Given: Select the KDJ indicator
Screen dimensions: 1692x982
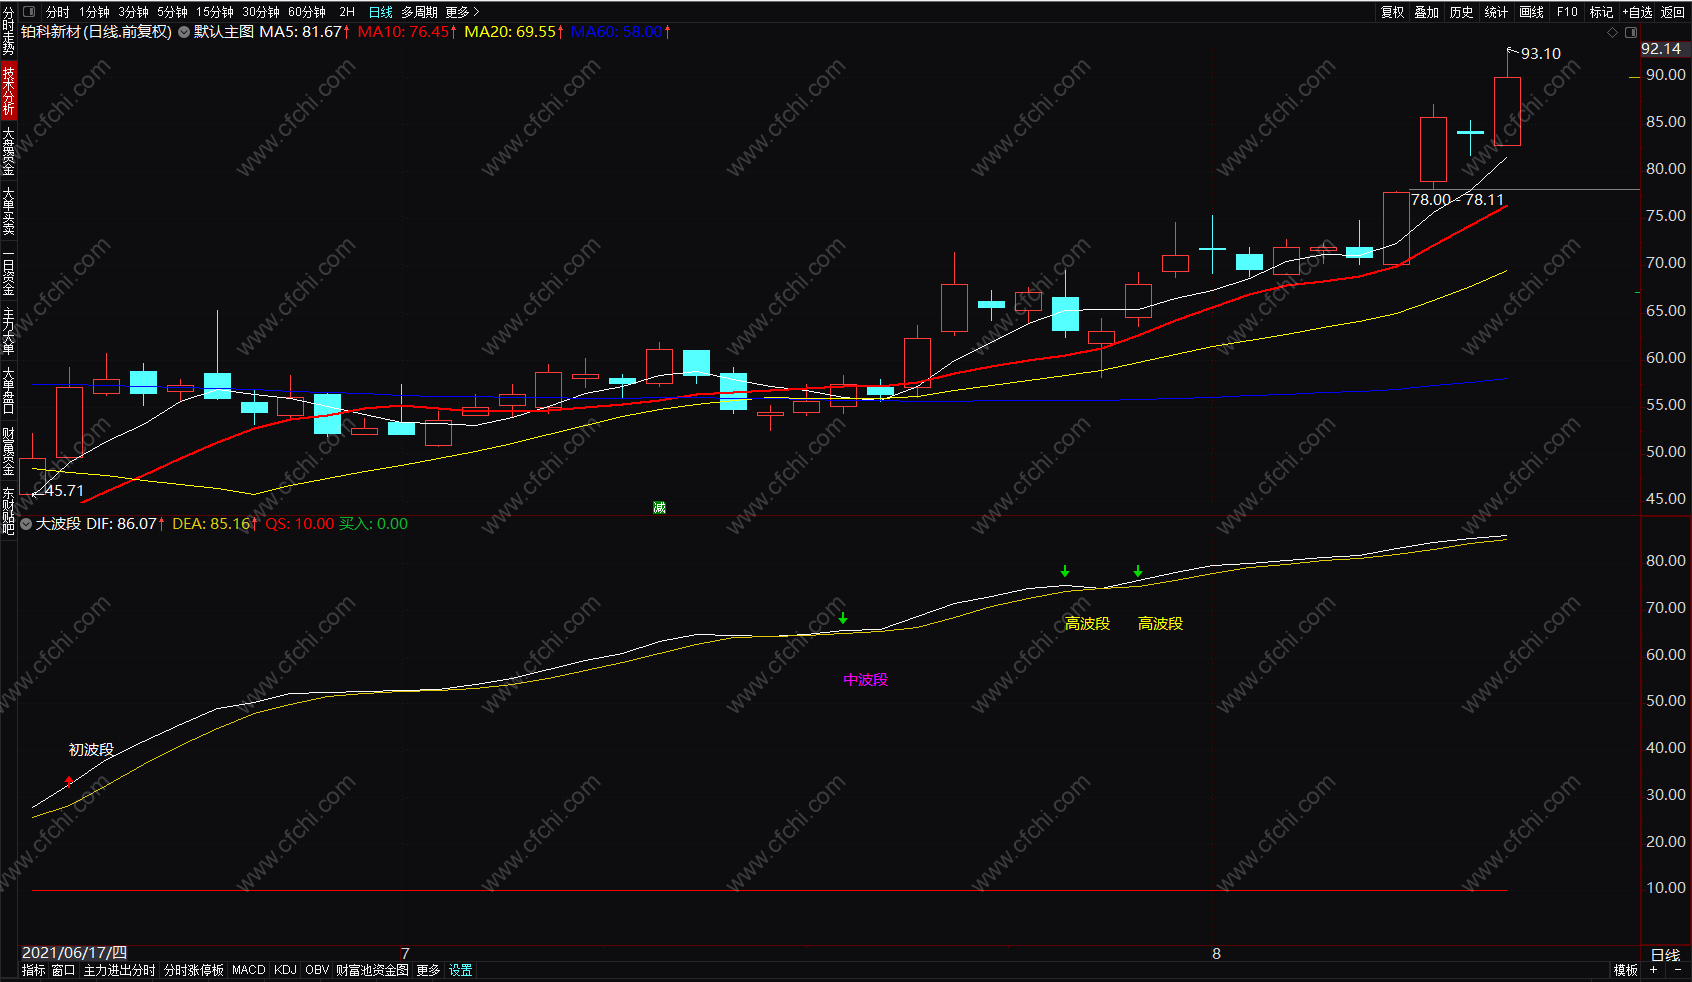Looking at the screenshot, I should point(285,970).
